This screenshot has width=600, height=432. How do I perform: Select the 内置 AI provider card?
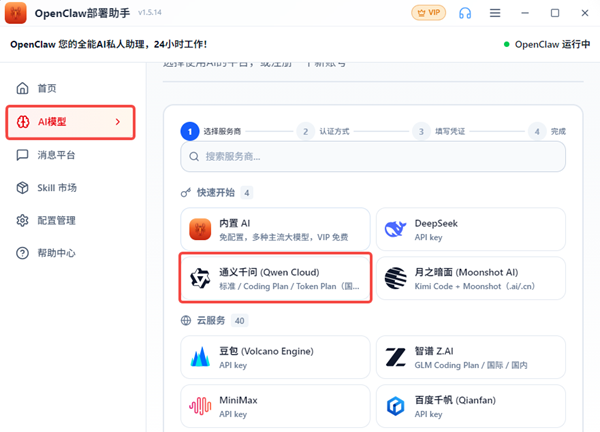coord(276,229)
